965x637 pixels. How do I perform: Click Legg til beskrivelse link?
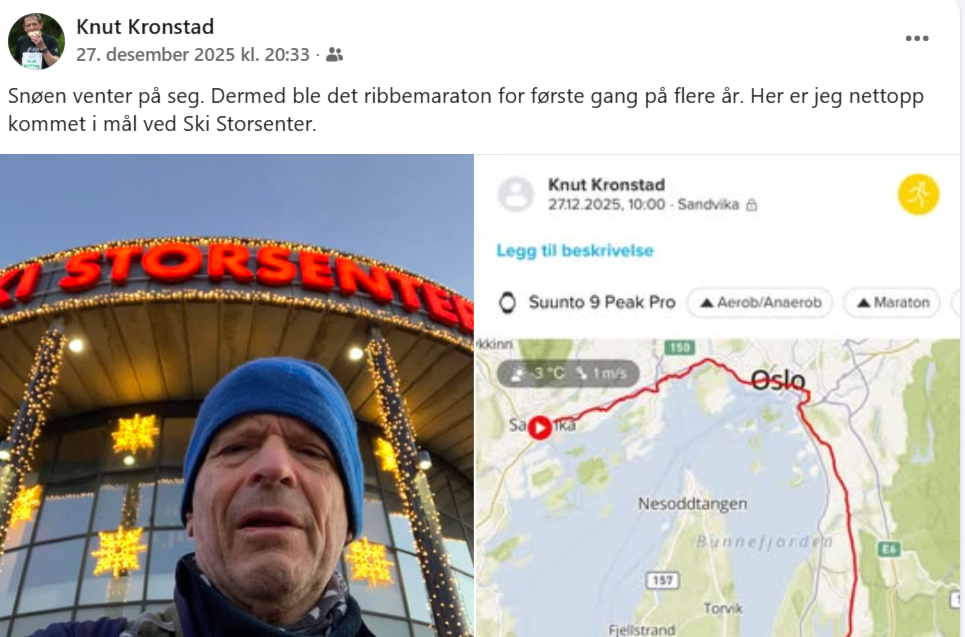pos(575,250)
